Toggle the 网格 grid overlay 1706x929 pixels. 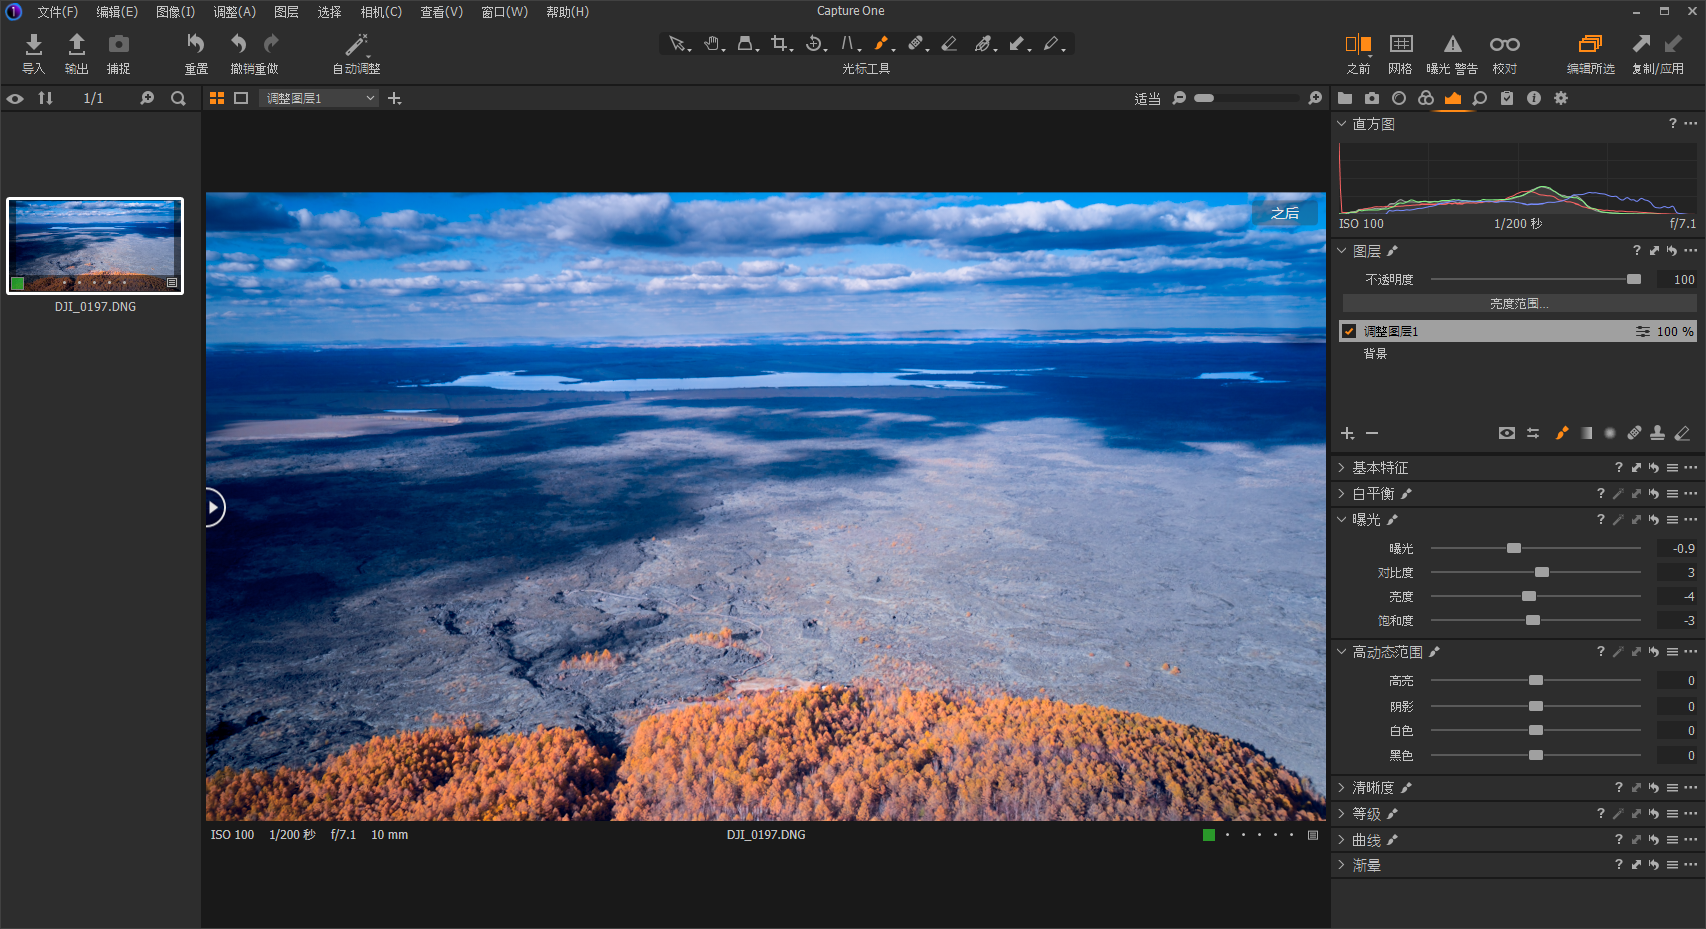pyautogui.click(x=1401, y=54)
